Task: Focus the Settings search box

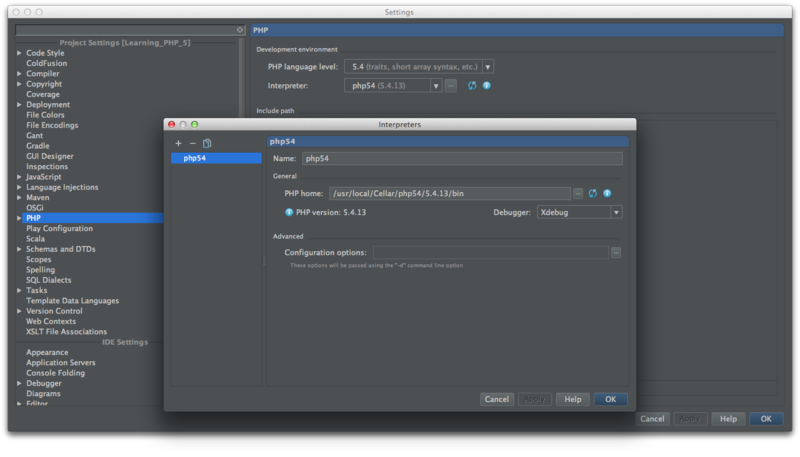Action: pos(126,30)
